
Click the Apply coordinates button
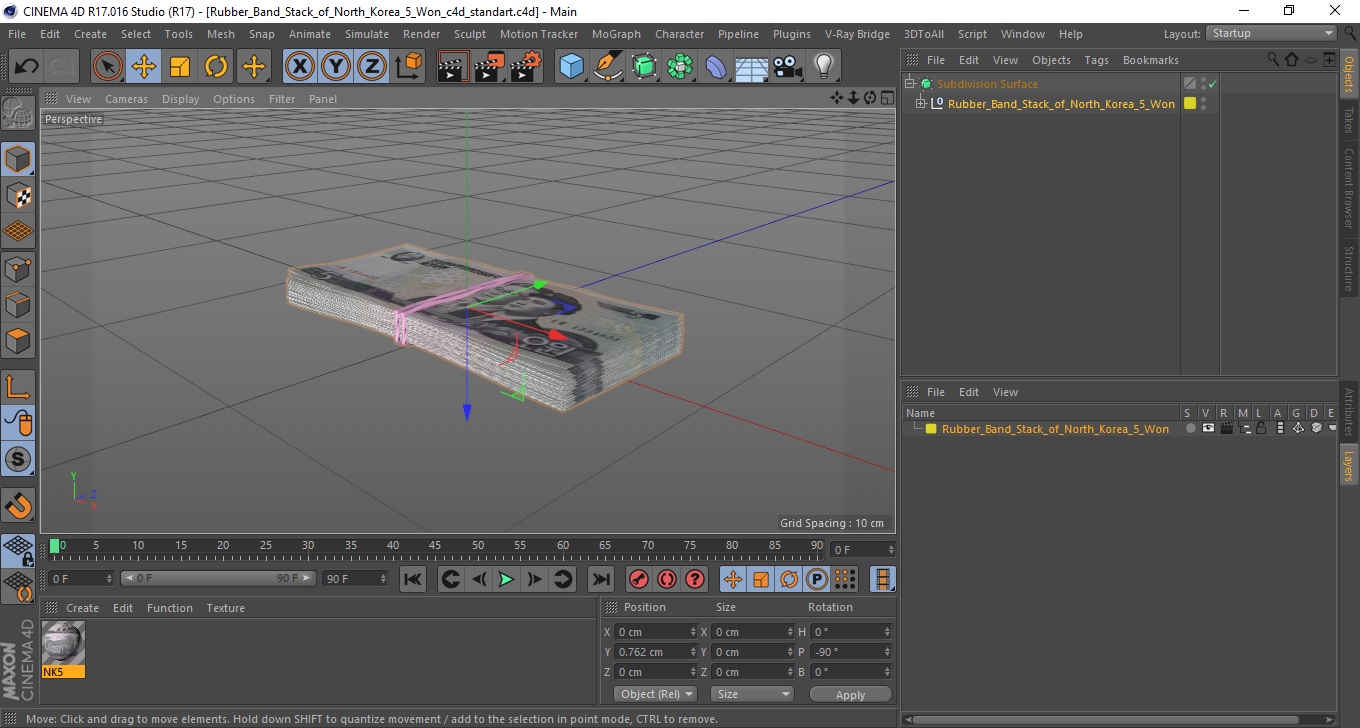[x=850, y=695]
